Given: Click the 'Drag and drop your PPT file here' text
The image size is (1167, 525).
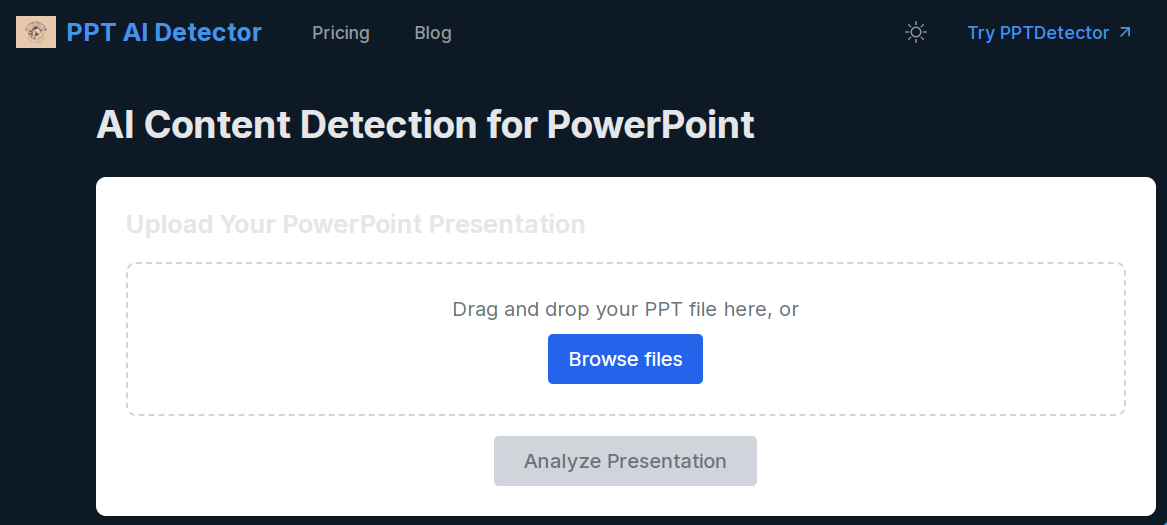Looking at the screenshot, I should [625, 309].
